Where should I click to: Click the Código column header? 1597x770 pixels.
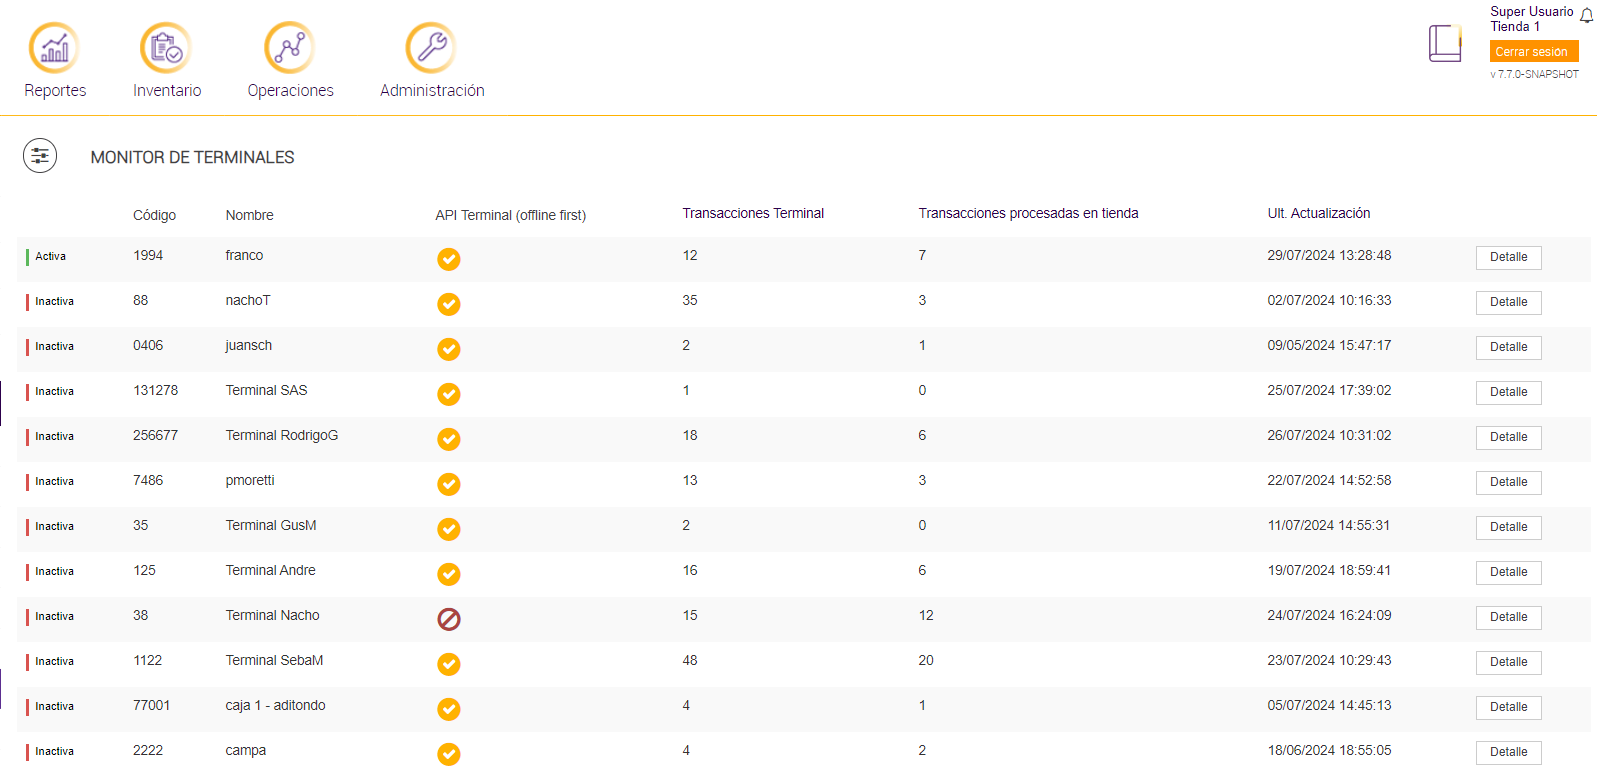click(154, 215)
